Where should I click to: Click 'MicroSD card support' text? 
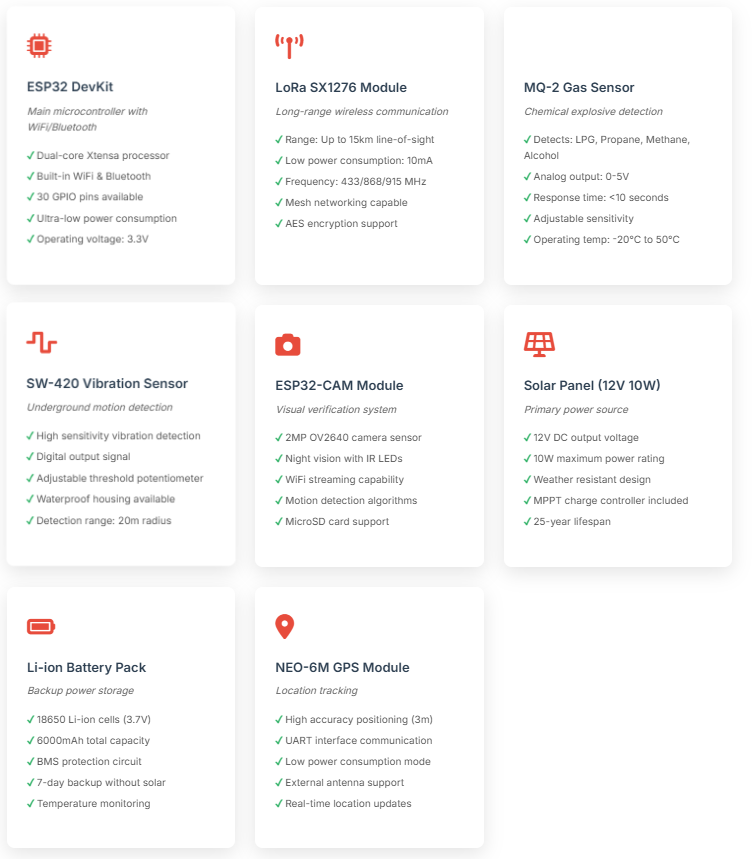click(337, 522)
